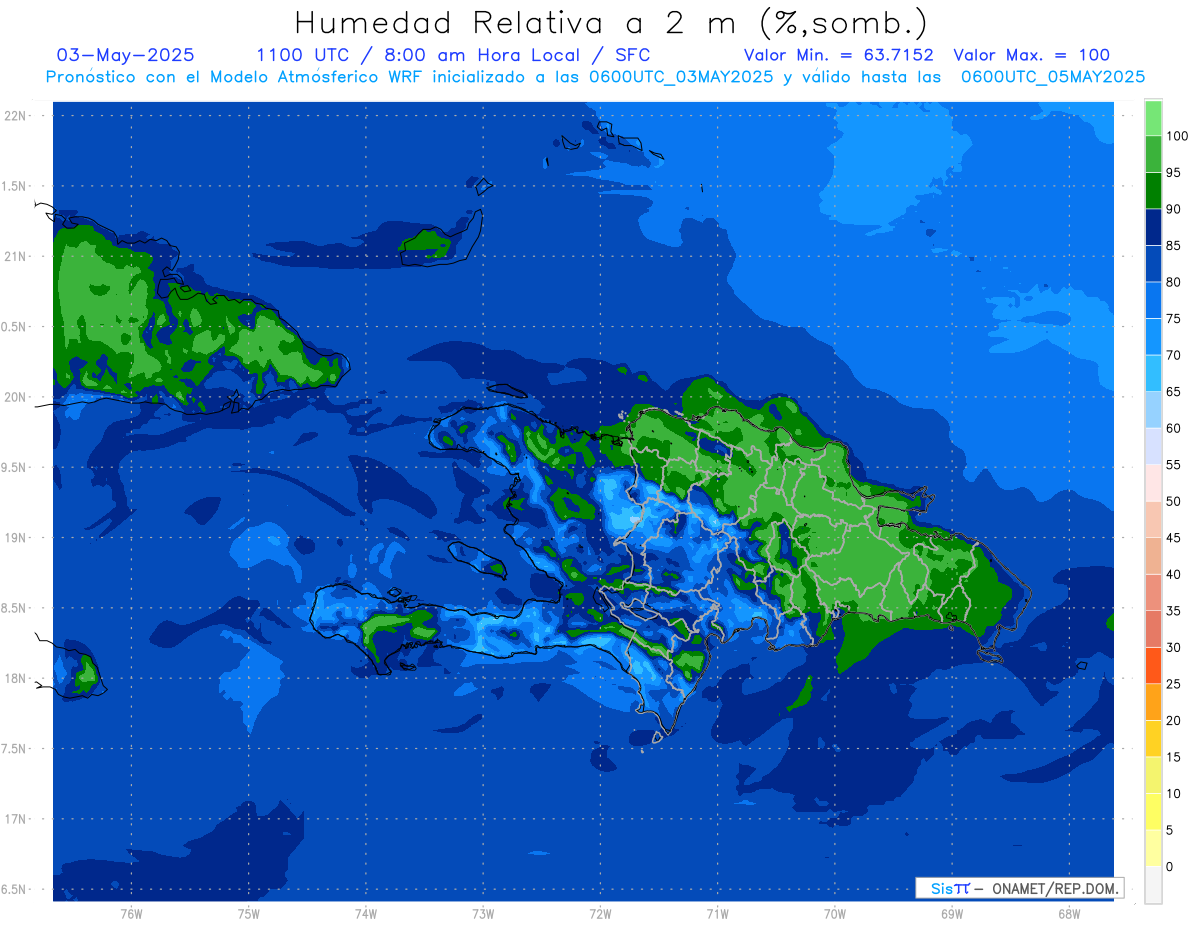
Task: Click the legend value label 50
Action: pos(1174,501)
